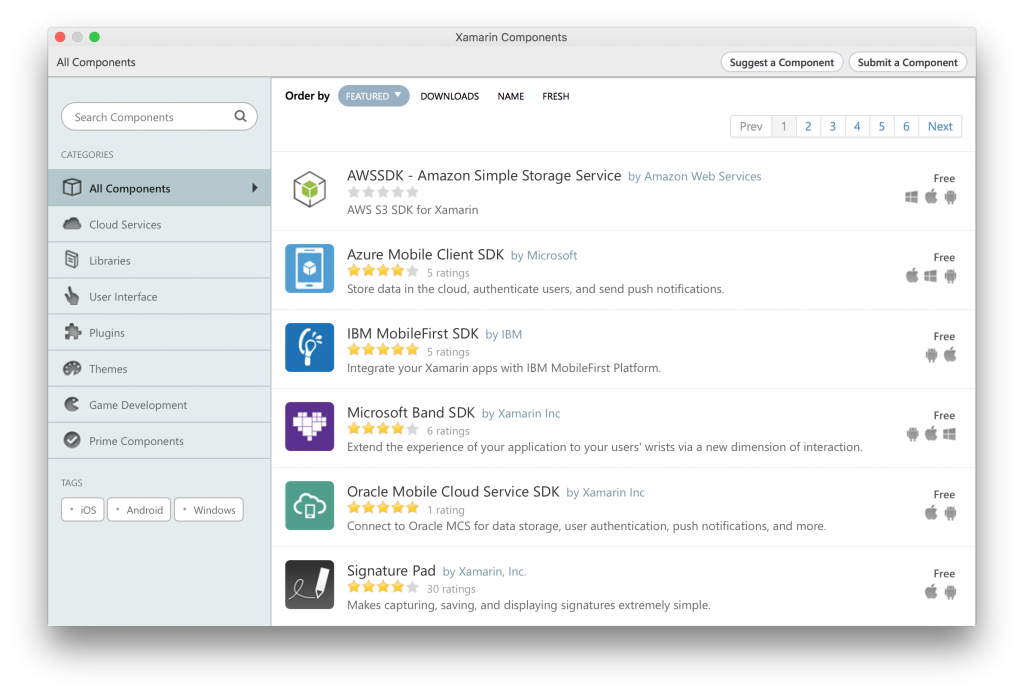This screenshot has width=1024, height=695.
Task: Click the Search Components field
Action: tap(159, 117)
